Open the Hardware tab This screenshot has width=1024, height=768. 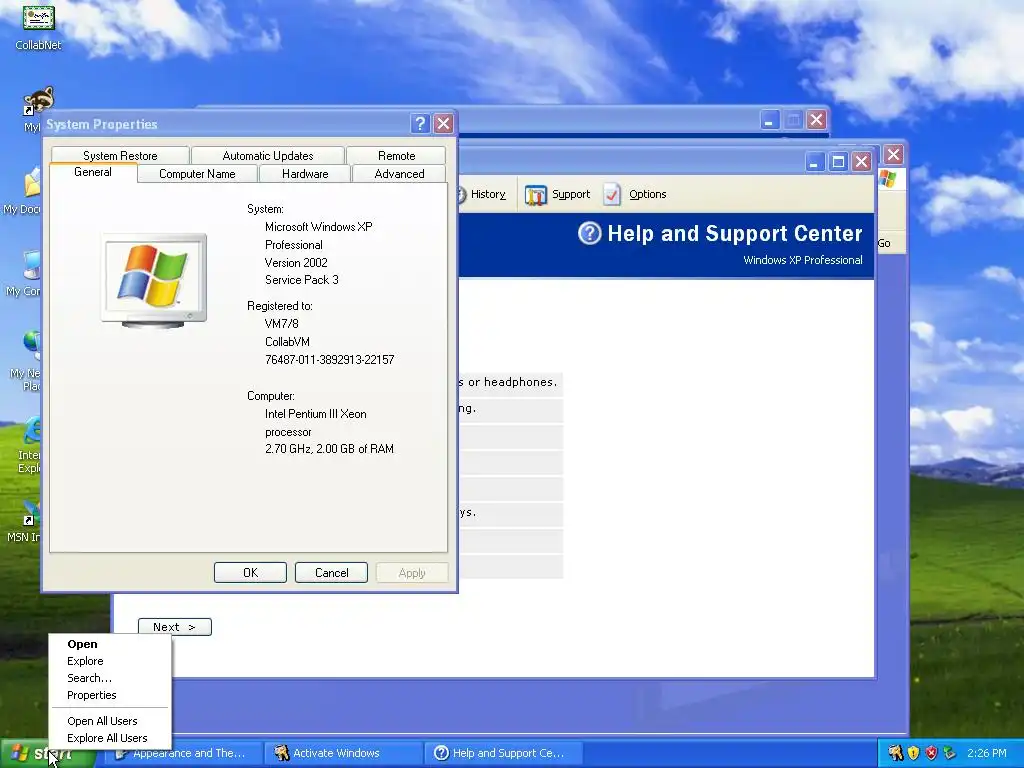(305, 174)
